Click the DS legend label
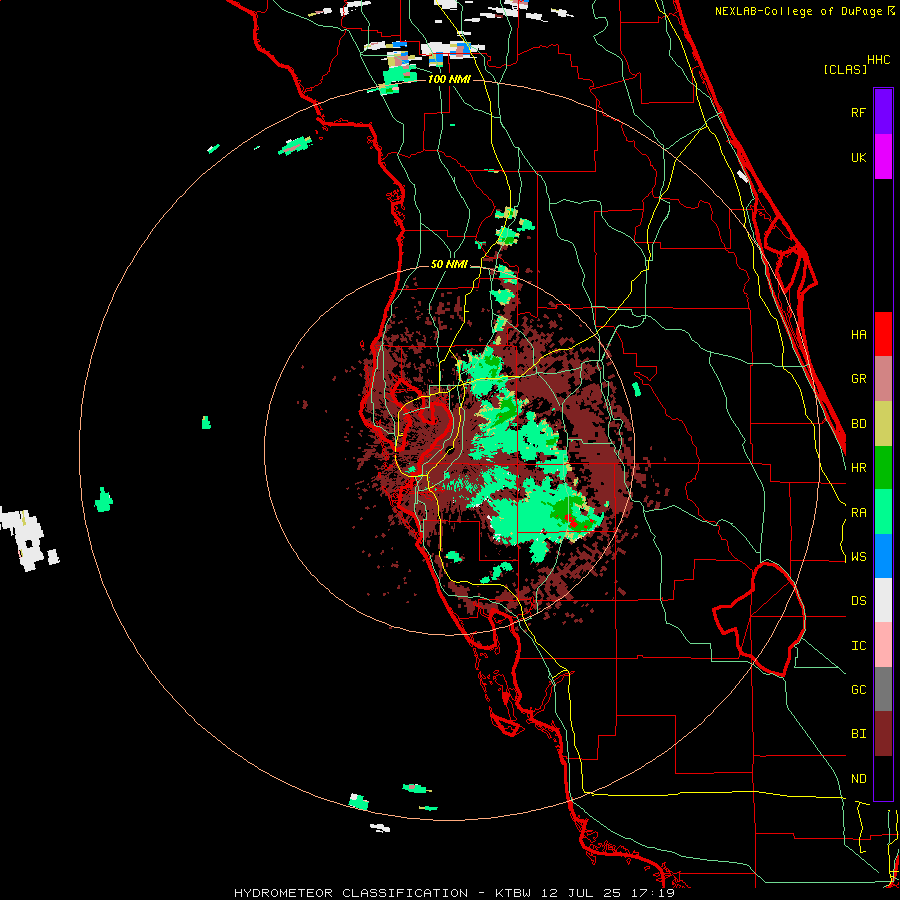 click(858, 601)
